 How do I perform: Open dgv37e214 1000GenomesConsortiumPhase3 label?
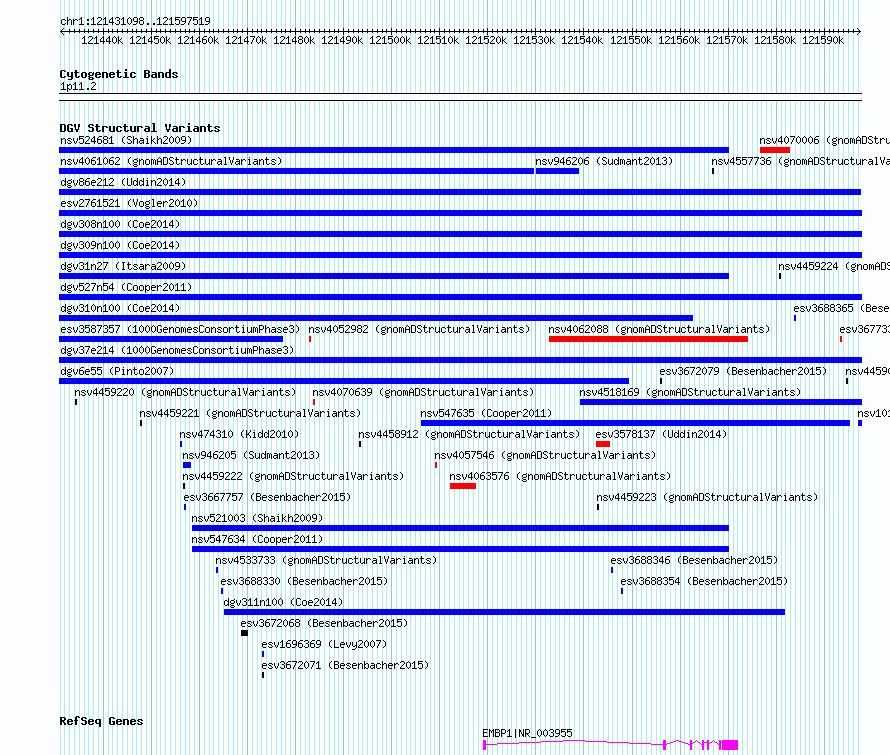tap(177, 350)
